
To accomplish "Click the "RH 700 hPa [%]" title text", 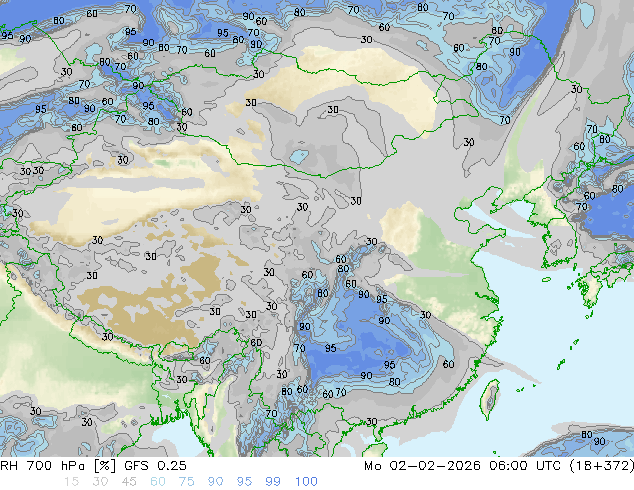I will [x=58, y=466].
